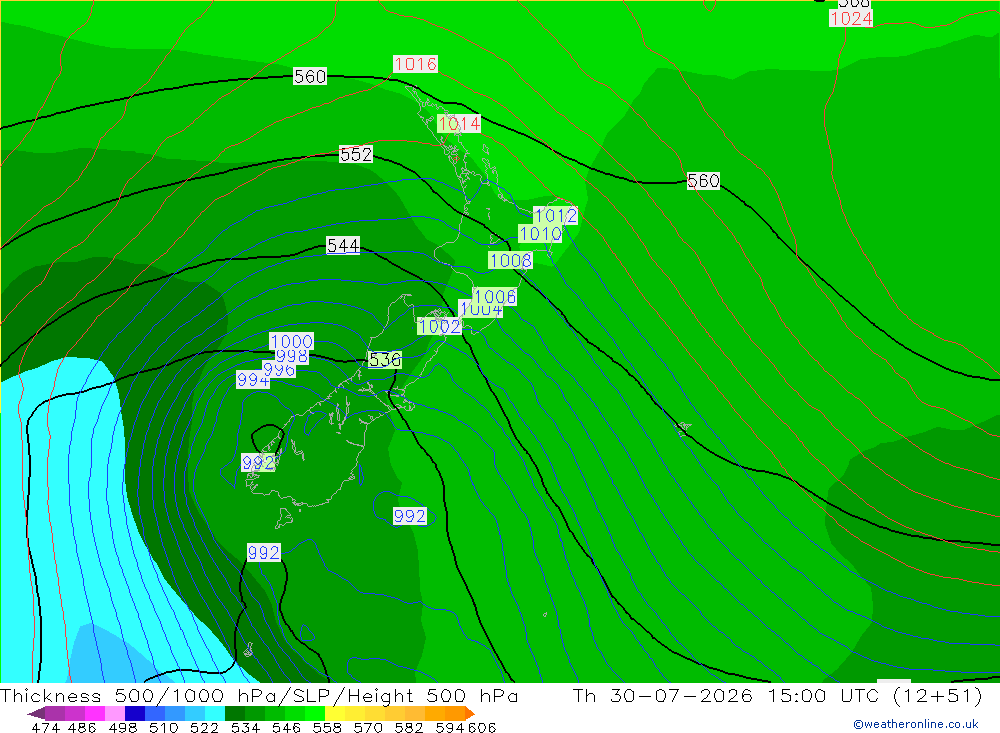Click the legend value 474

pos(45,728)
